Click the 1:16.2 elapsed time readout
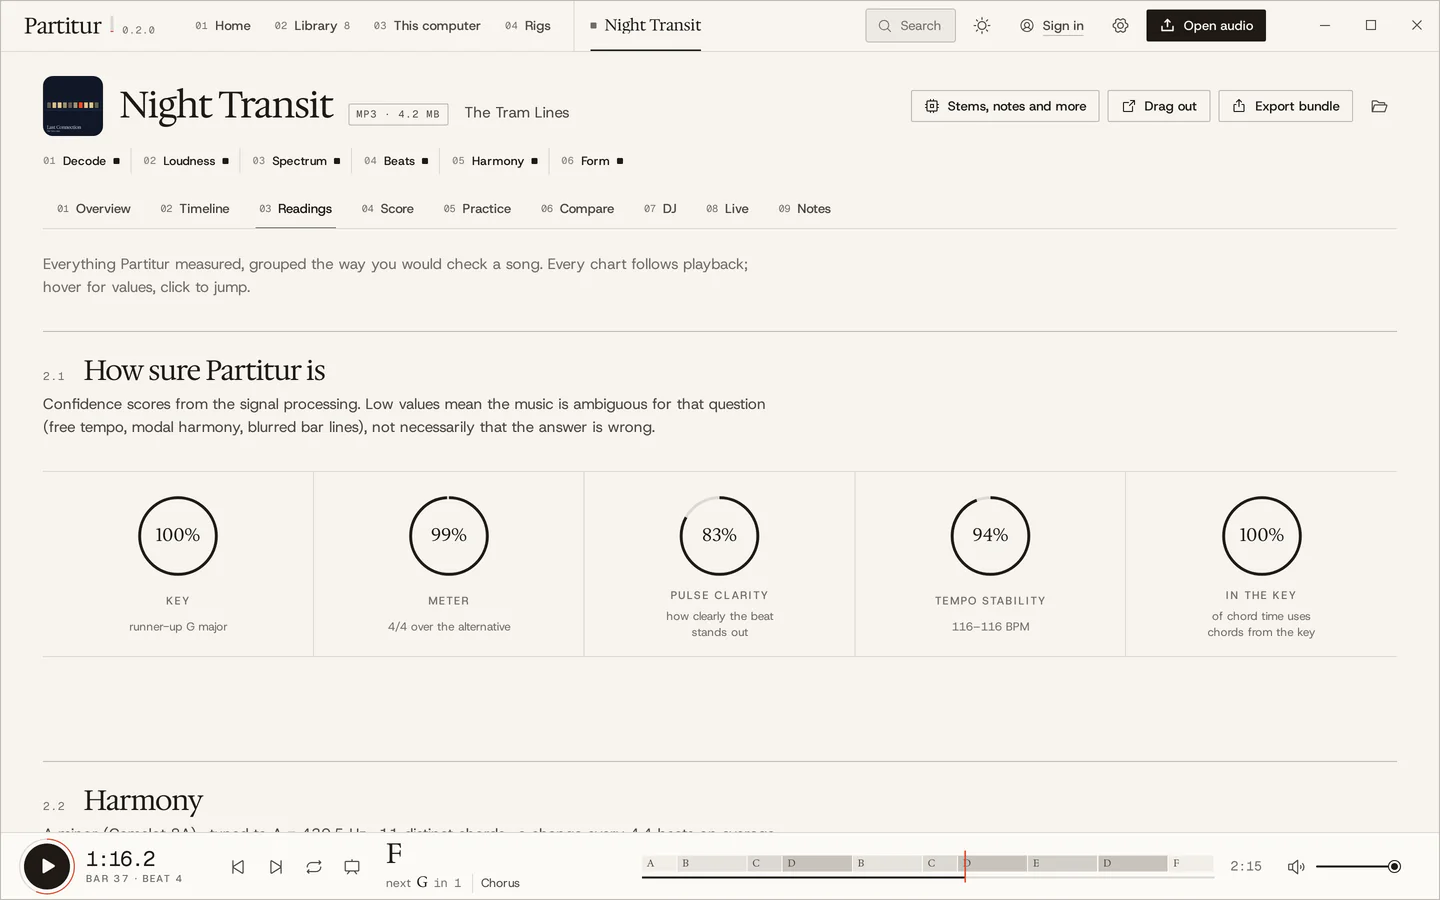 coord(121,859)
